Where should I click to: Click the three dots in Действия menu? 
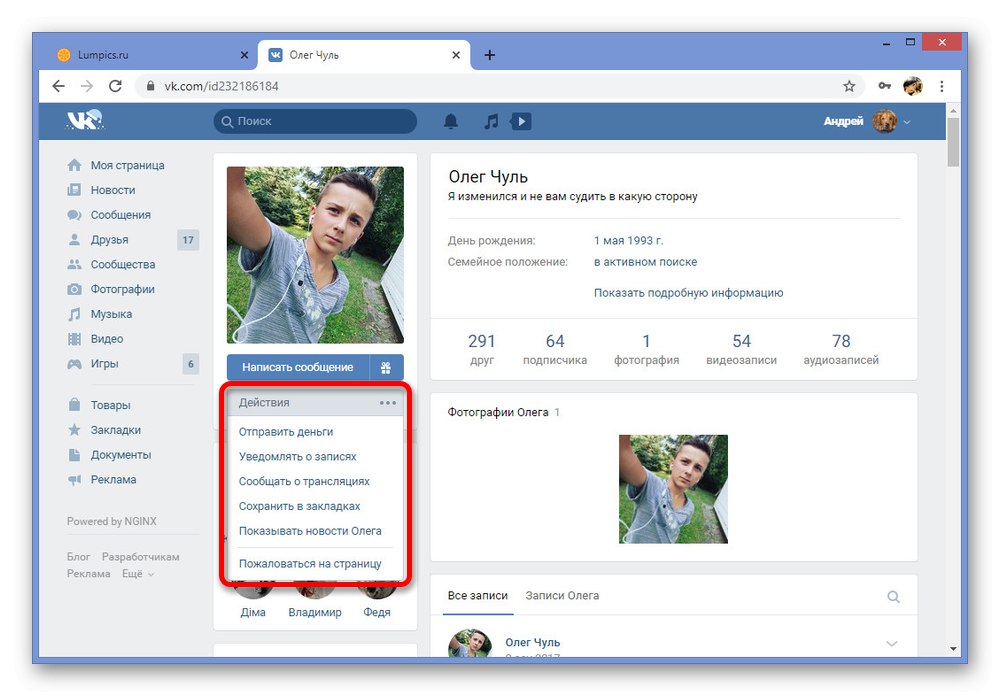[387, 403]
